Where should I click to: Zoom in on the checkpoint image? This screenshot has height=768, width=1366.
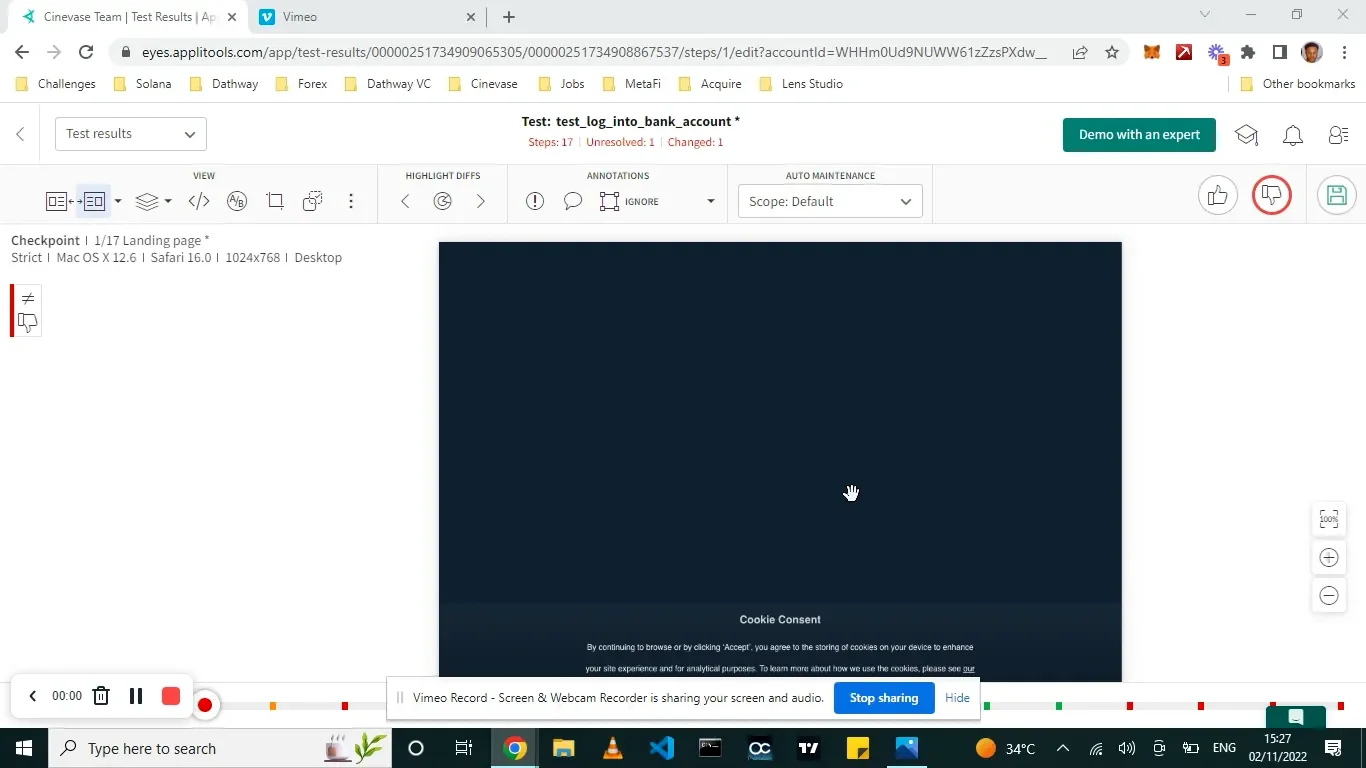click(x=1329, y=557)
